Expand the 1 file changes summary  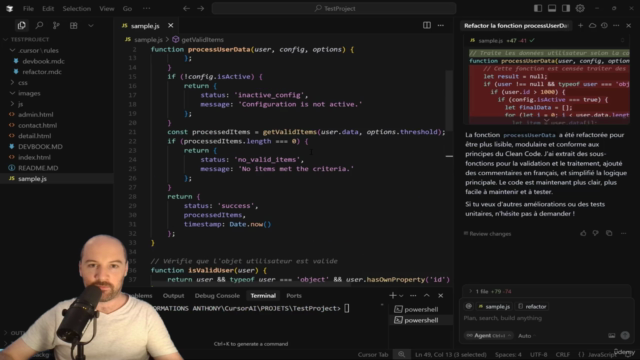547,291
